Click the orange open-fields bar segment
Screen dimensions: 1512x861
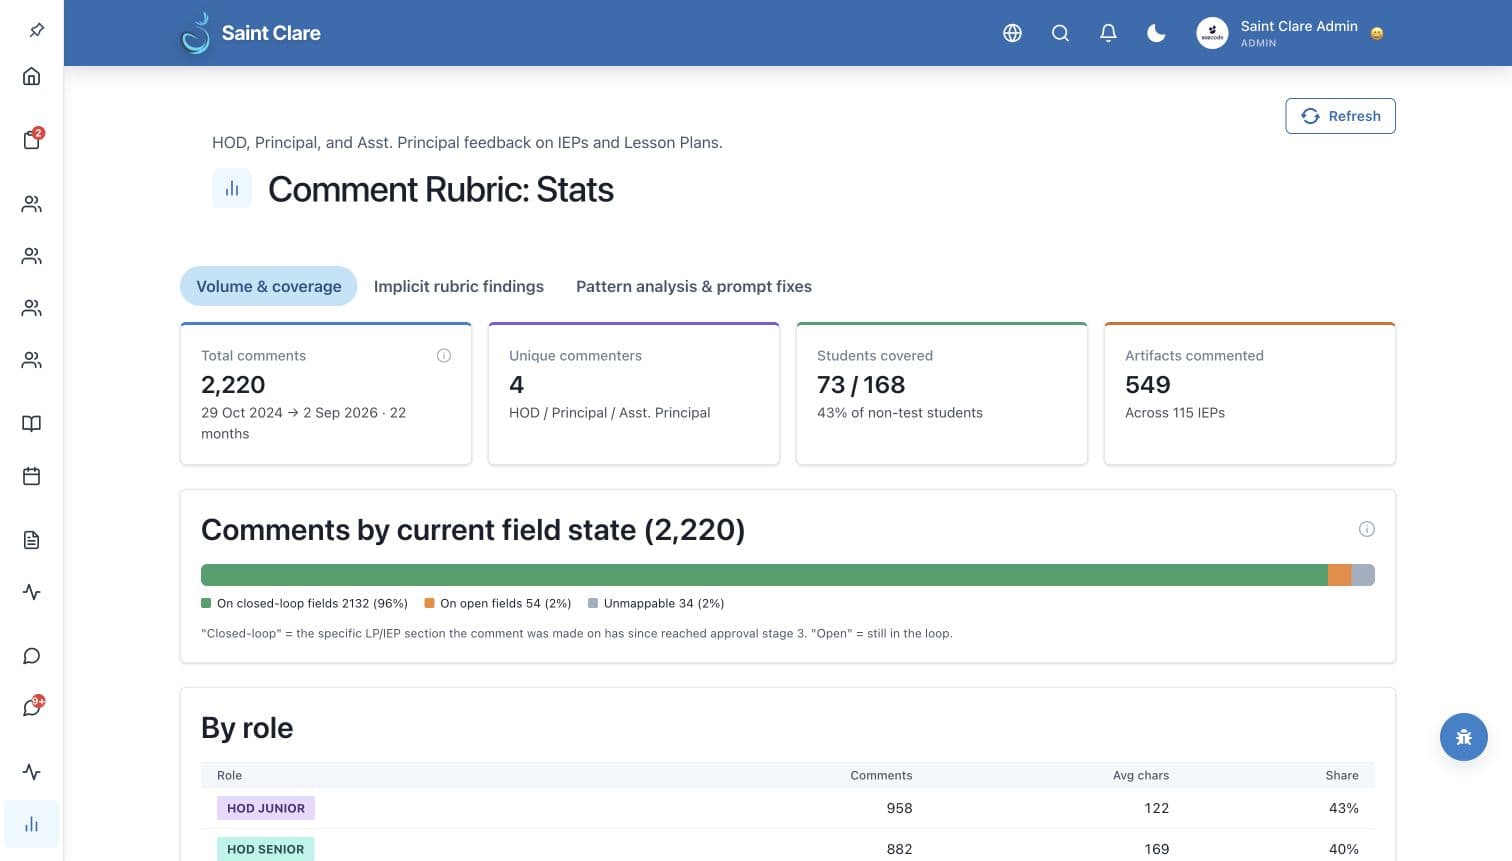click(x=1340, y=575)
